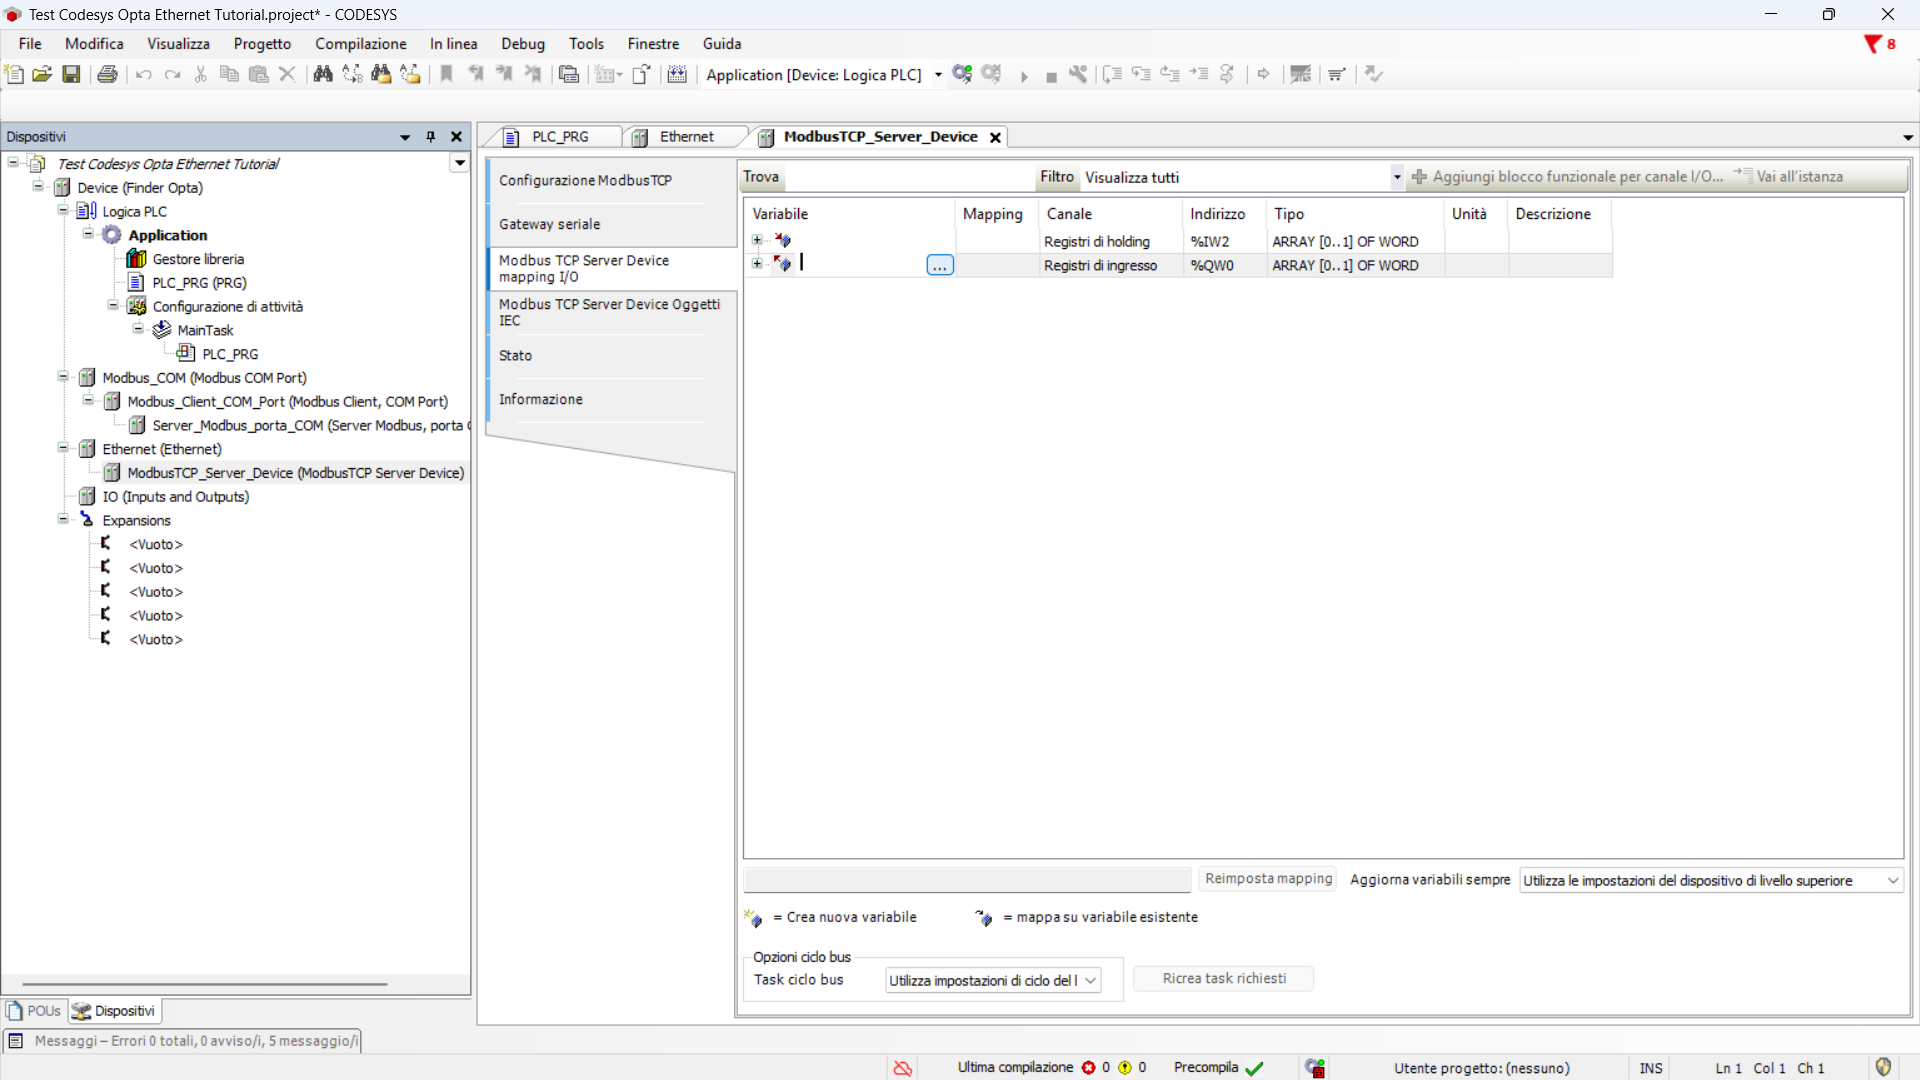Expand the Registri di holding variable row
Screen dimensions: 1920x1080
pyautogui.click(x=757, y=240)
